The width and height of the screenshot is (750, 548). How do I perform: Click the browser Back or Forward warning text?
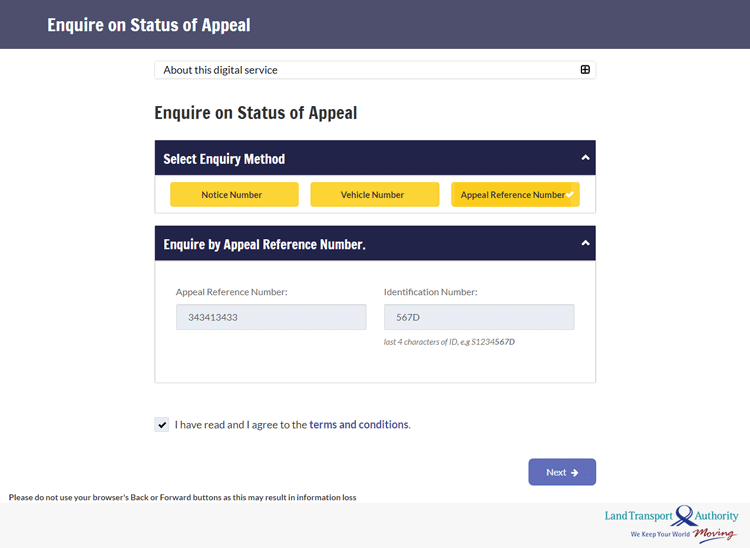point(182,497)
